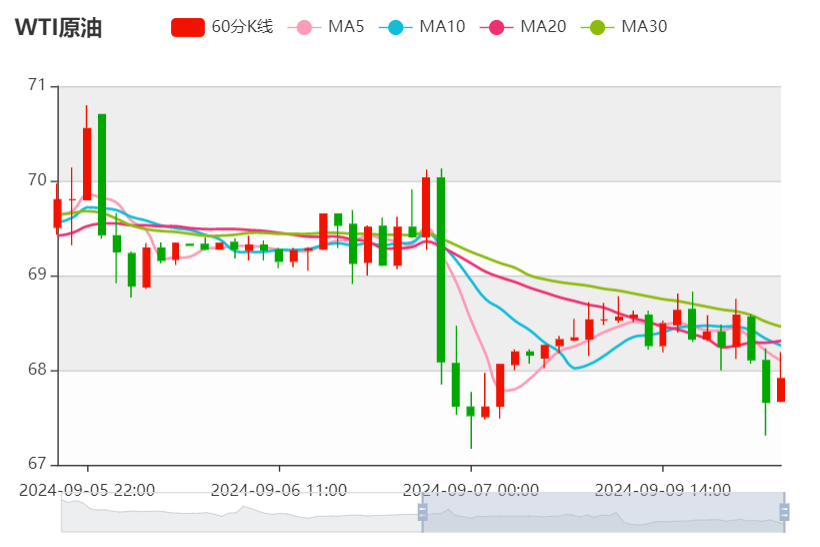The image size is (820, 547).
Task: Toggle the MA10 series via its text label
Action: click(442, 27)
